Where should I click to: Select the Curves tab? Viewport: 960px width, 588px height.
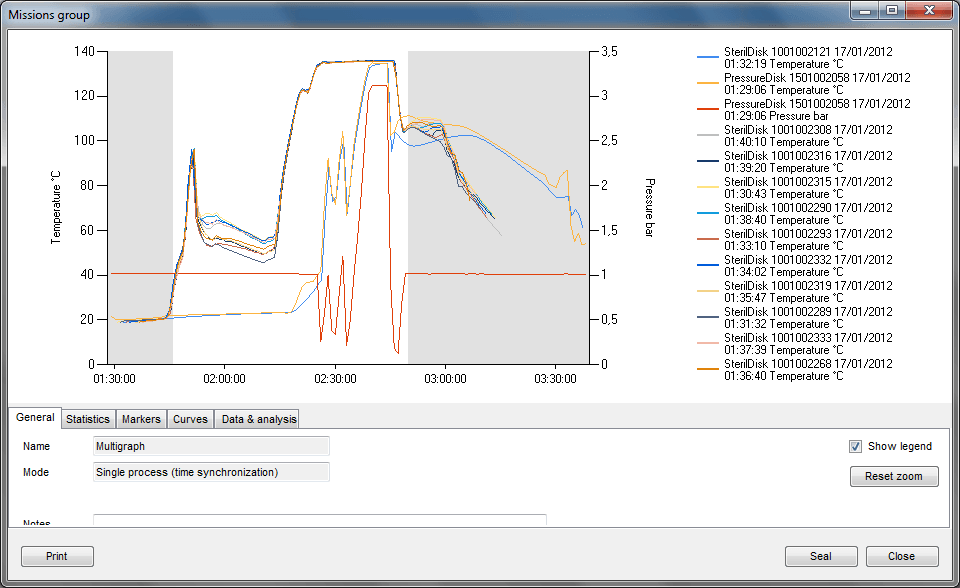point(190,418)
